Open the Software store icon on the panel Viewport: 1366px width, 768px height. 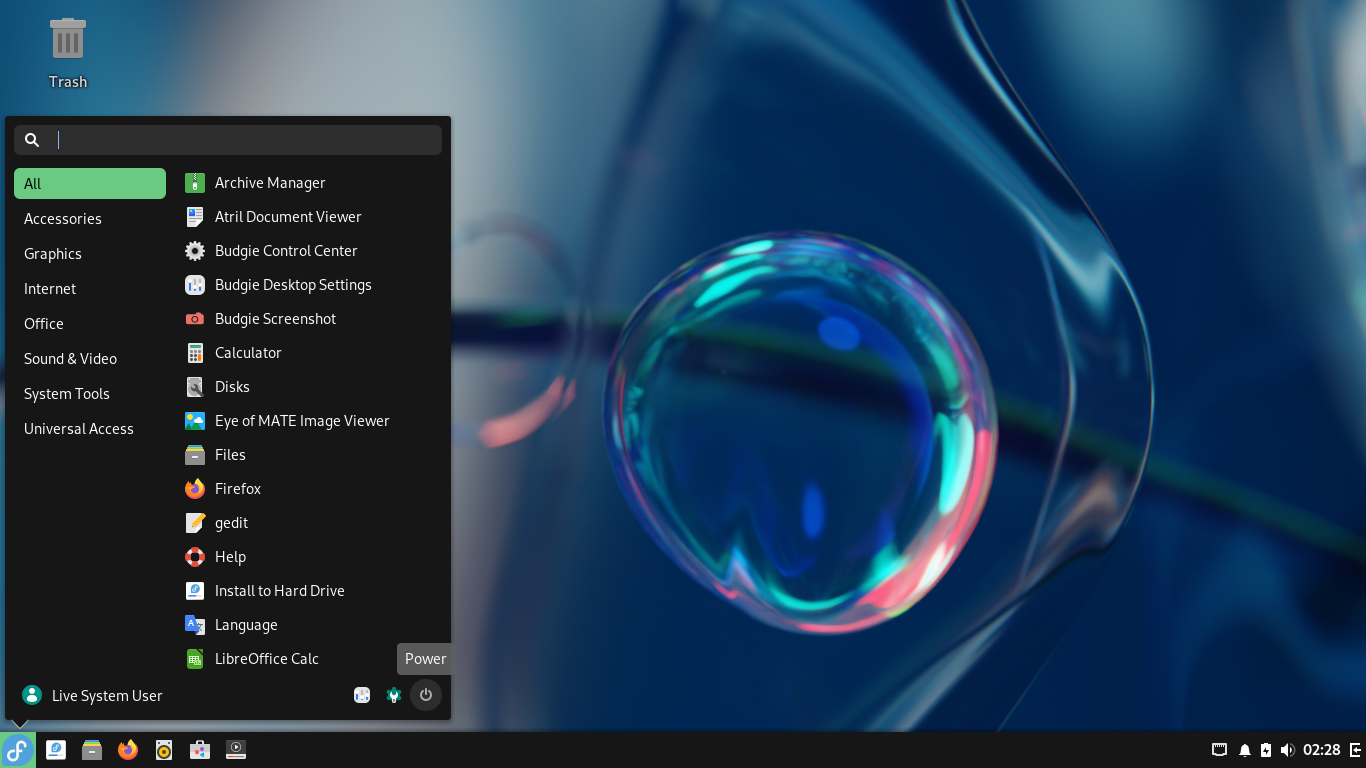[x=200, y=750]
